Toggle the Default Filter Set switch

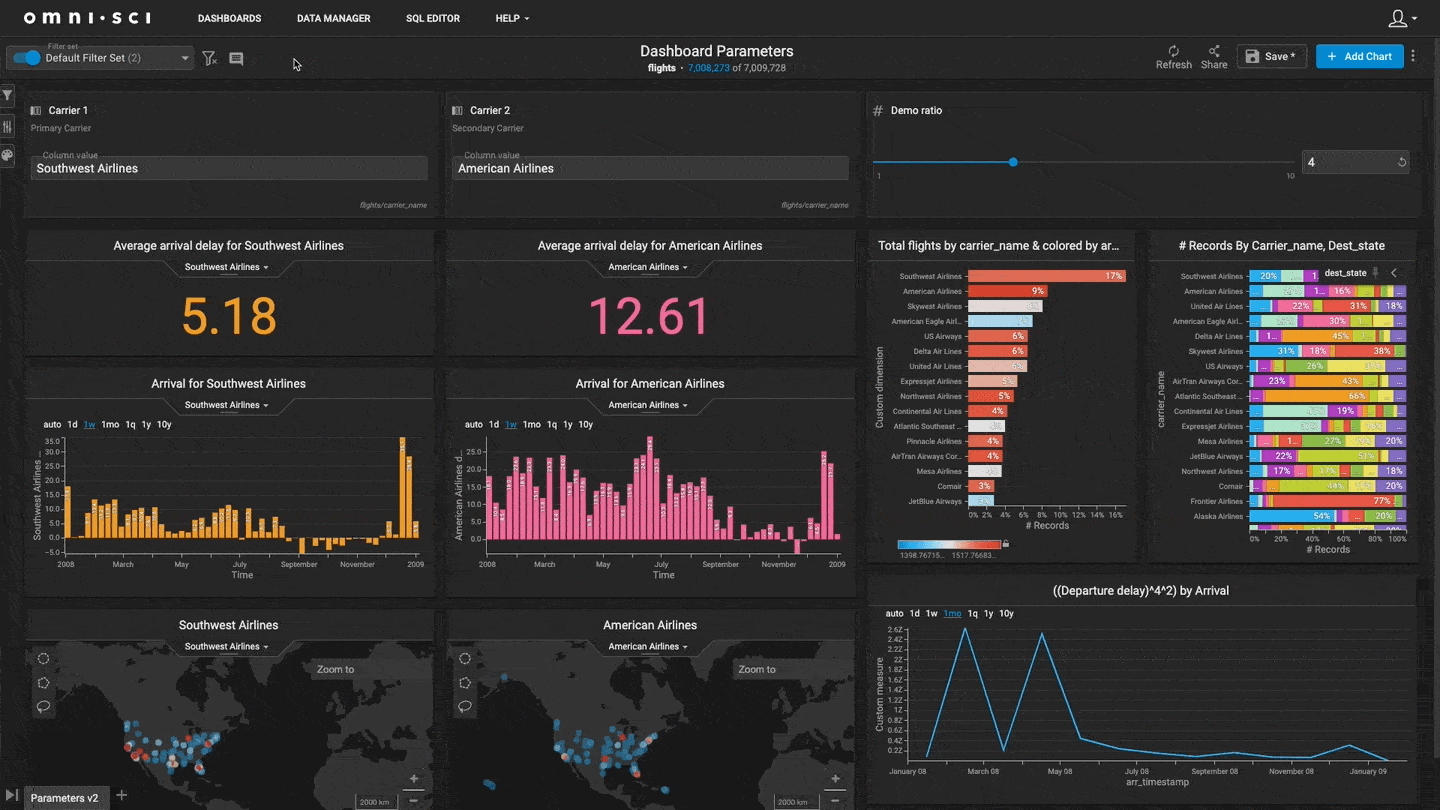(27, 58)
